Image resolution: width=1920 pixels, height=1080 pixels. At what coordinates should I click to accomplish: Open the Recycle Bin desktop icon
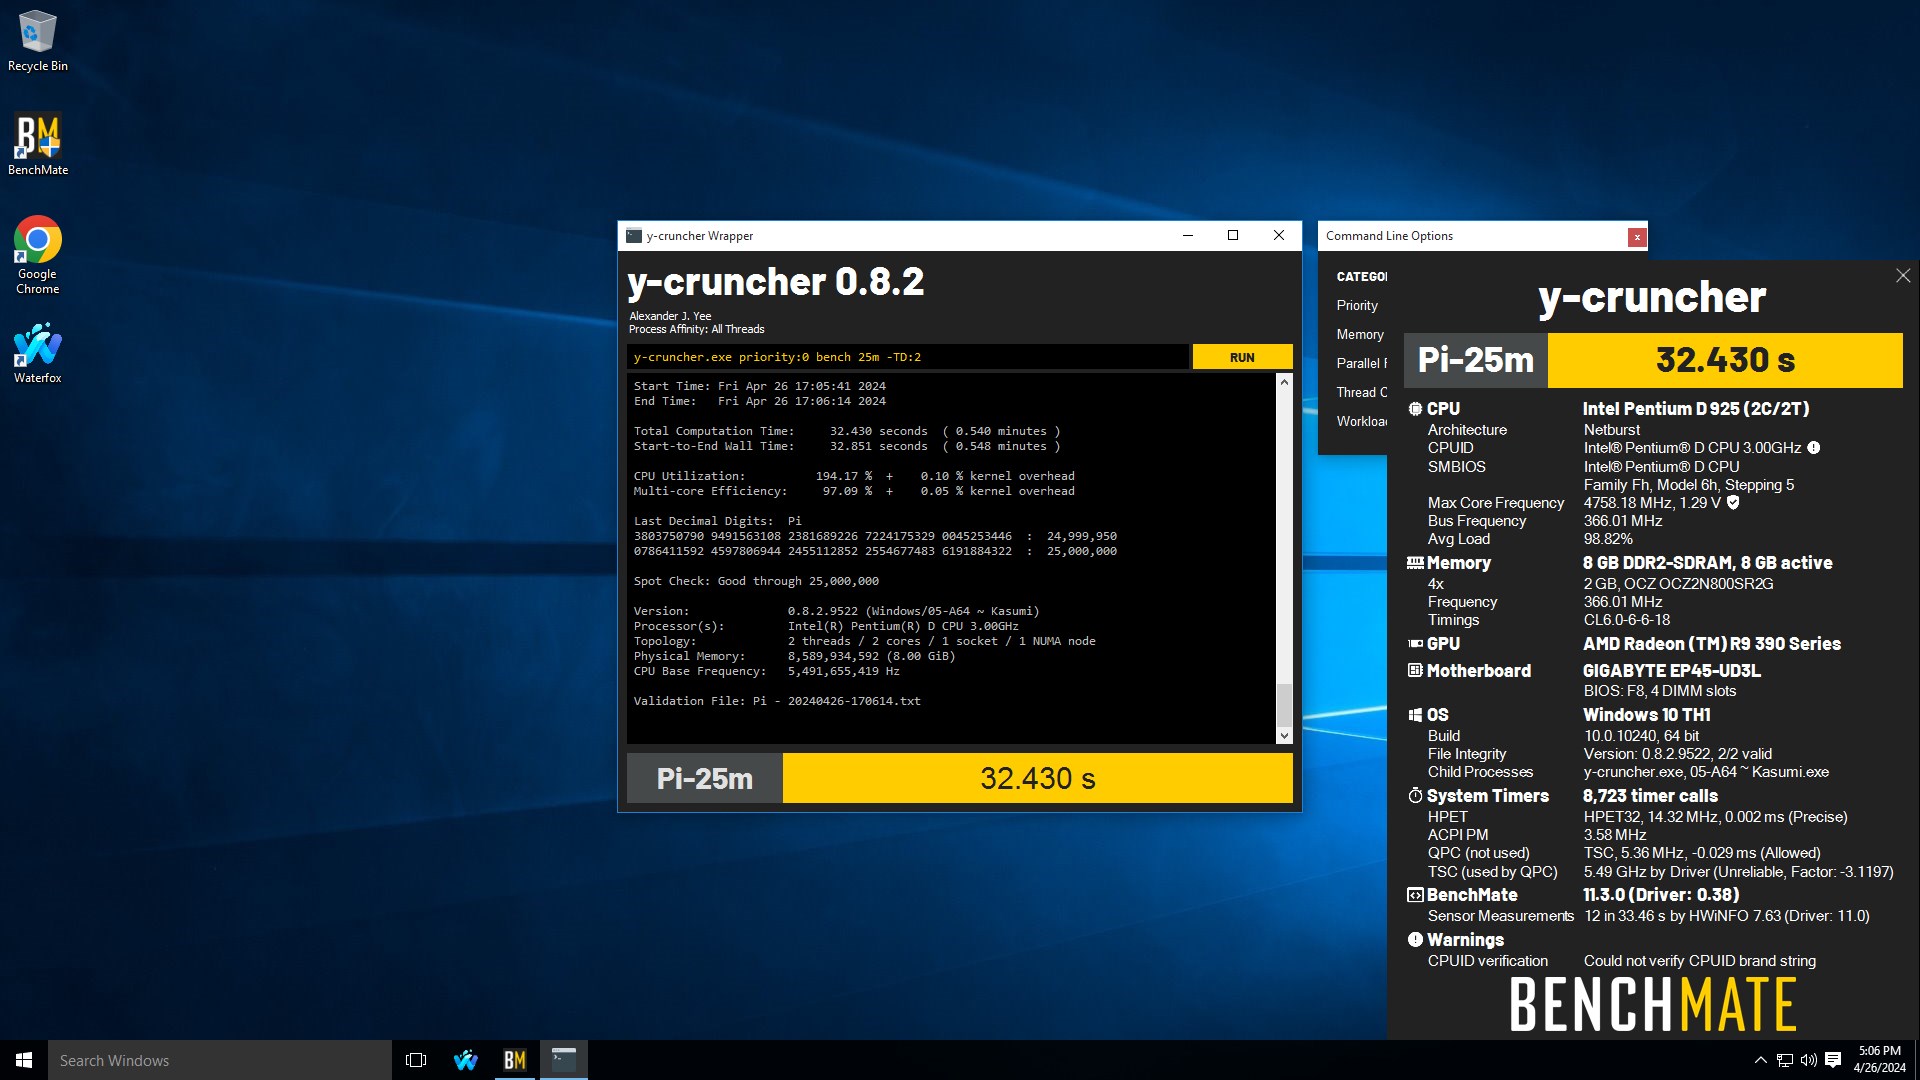(x=38, y=41)
